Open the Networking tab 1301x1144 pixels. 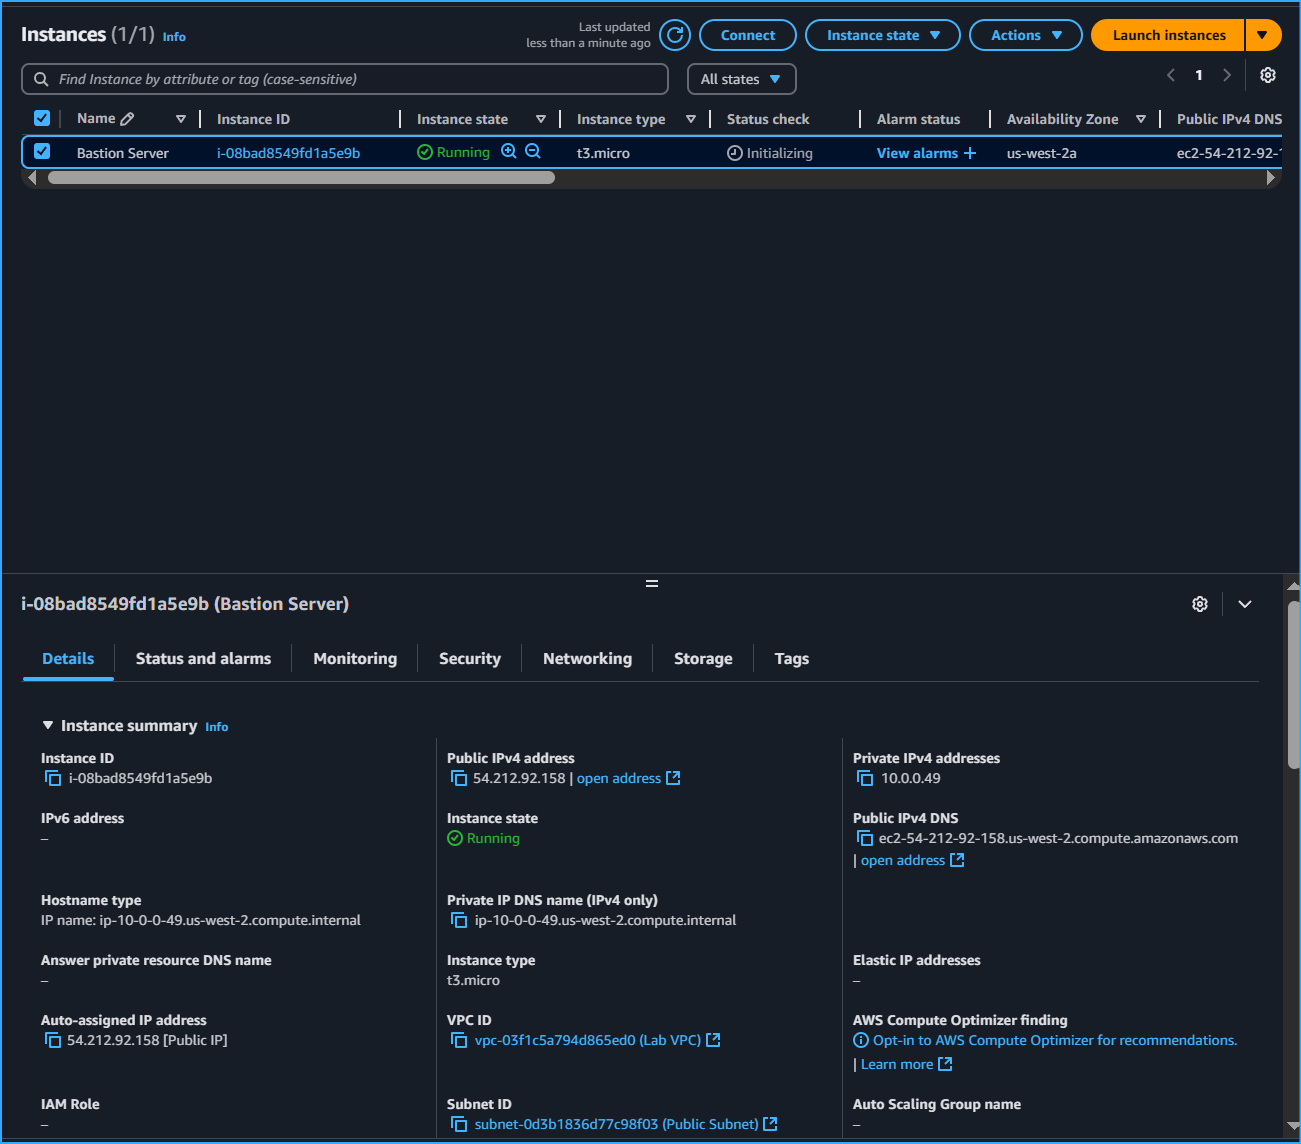point(587,659)
